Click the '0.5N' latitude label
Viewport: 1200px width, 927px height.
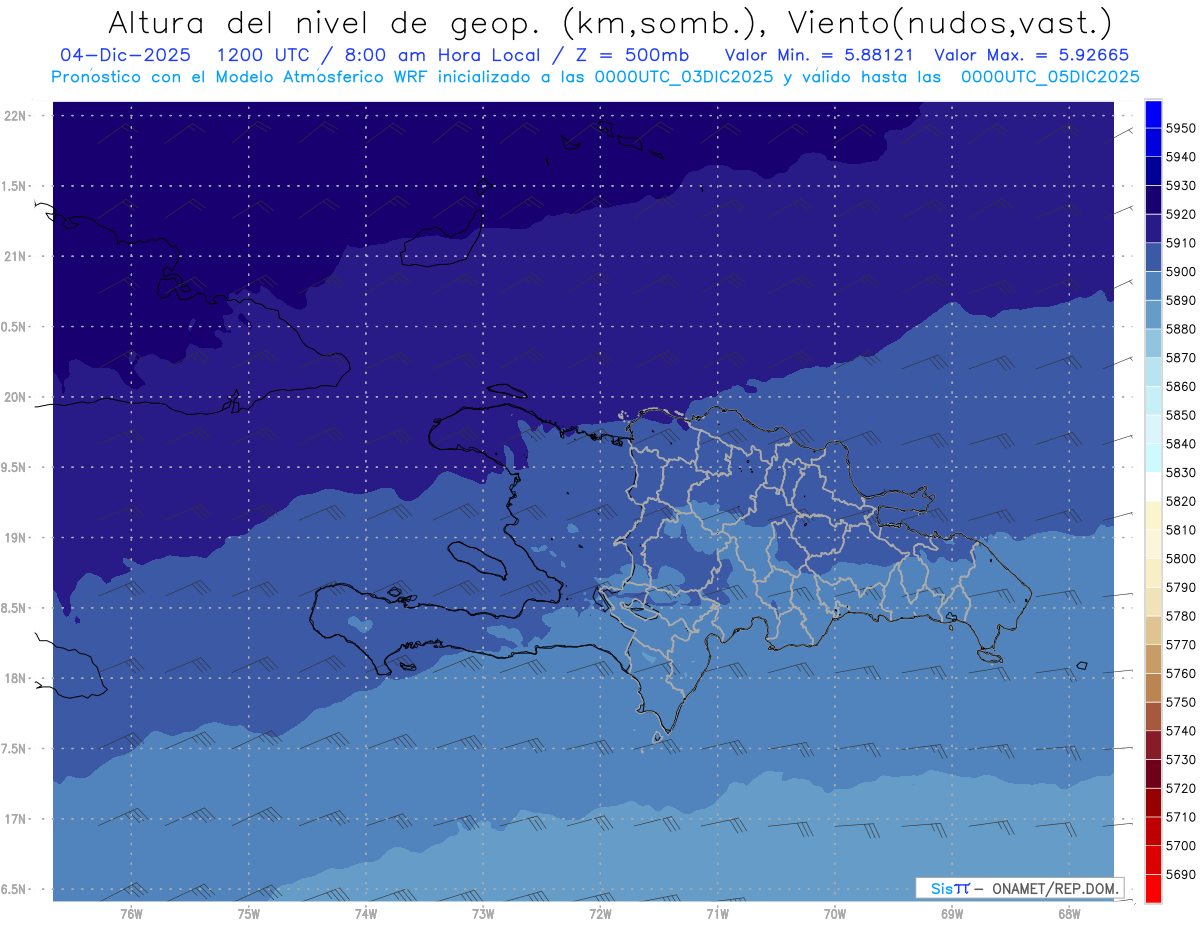click(15, 327)
